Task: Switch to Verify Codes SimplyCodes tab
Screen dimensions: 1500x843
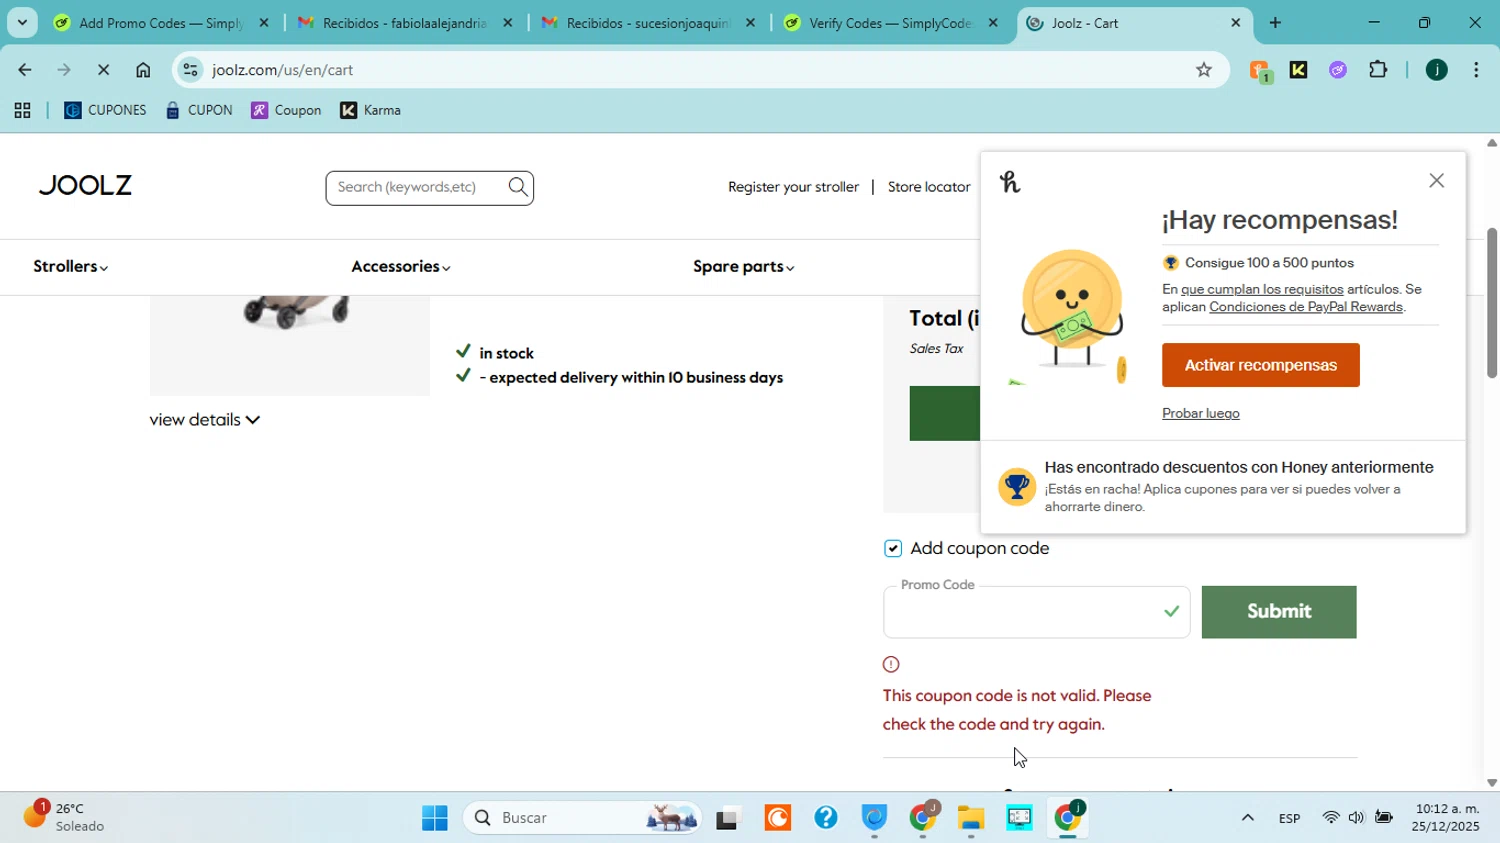Action: [890, 22]
